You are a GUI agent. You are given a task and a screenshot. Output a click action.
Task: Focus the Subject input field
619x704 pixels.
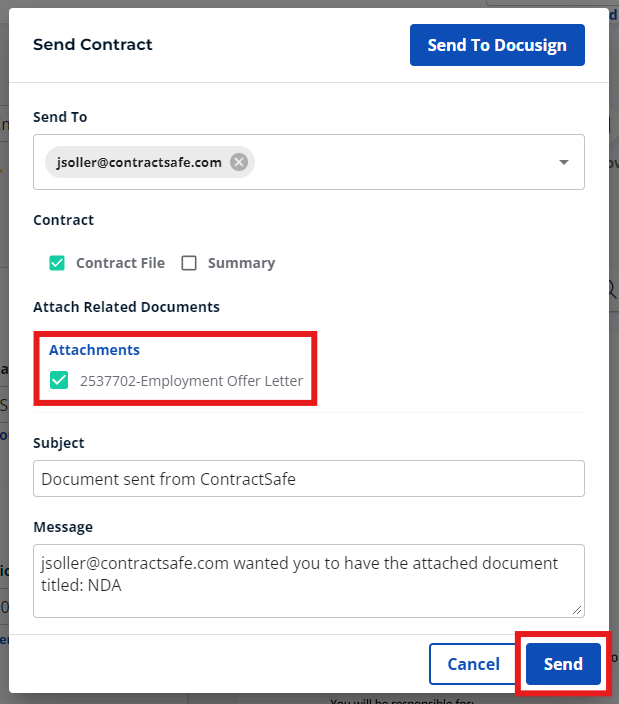(309, 479)
